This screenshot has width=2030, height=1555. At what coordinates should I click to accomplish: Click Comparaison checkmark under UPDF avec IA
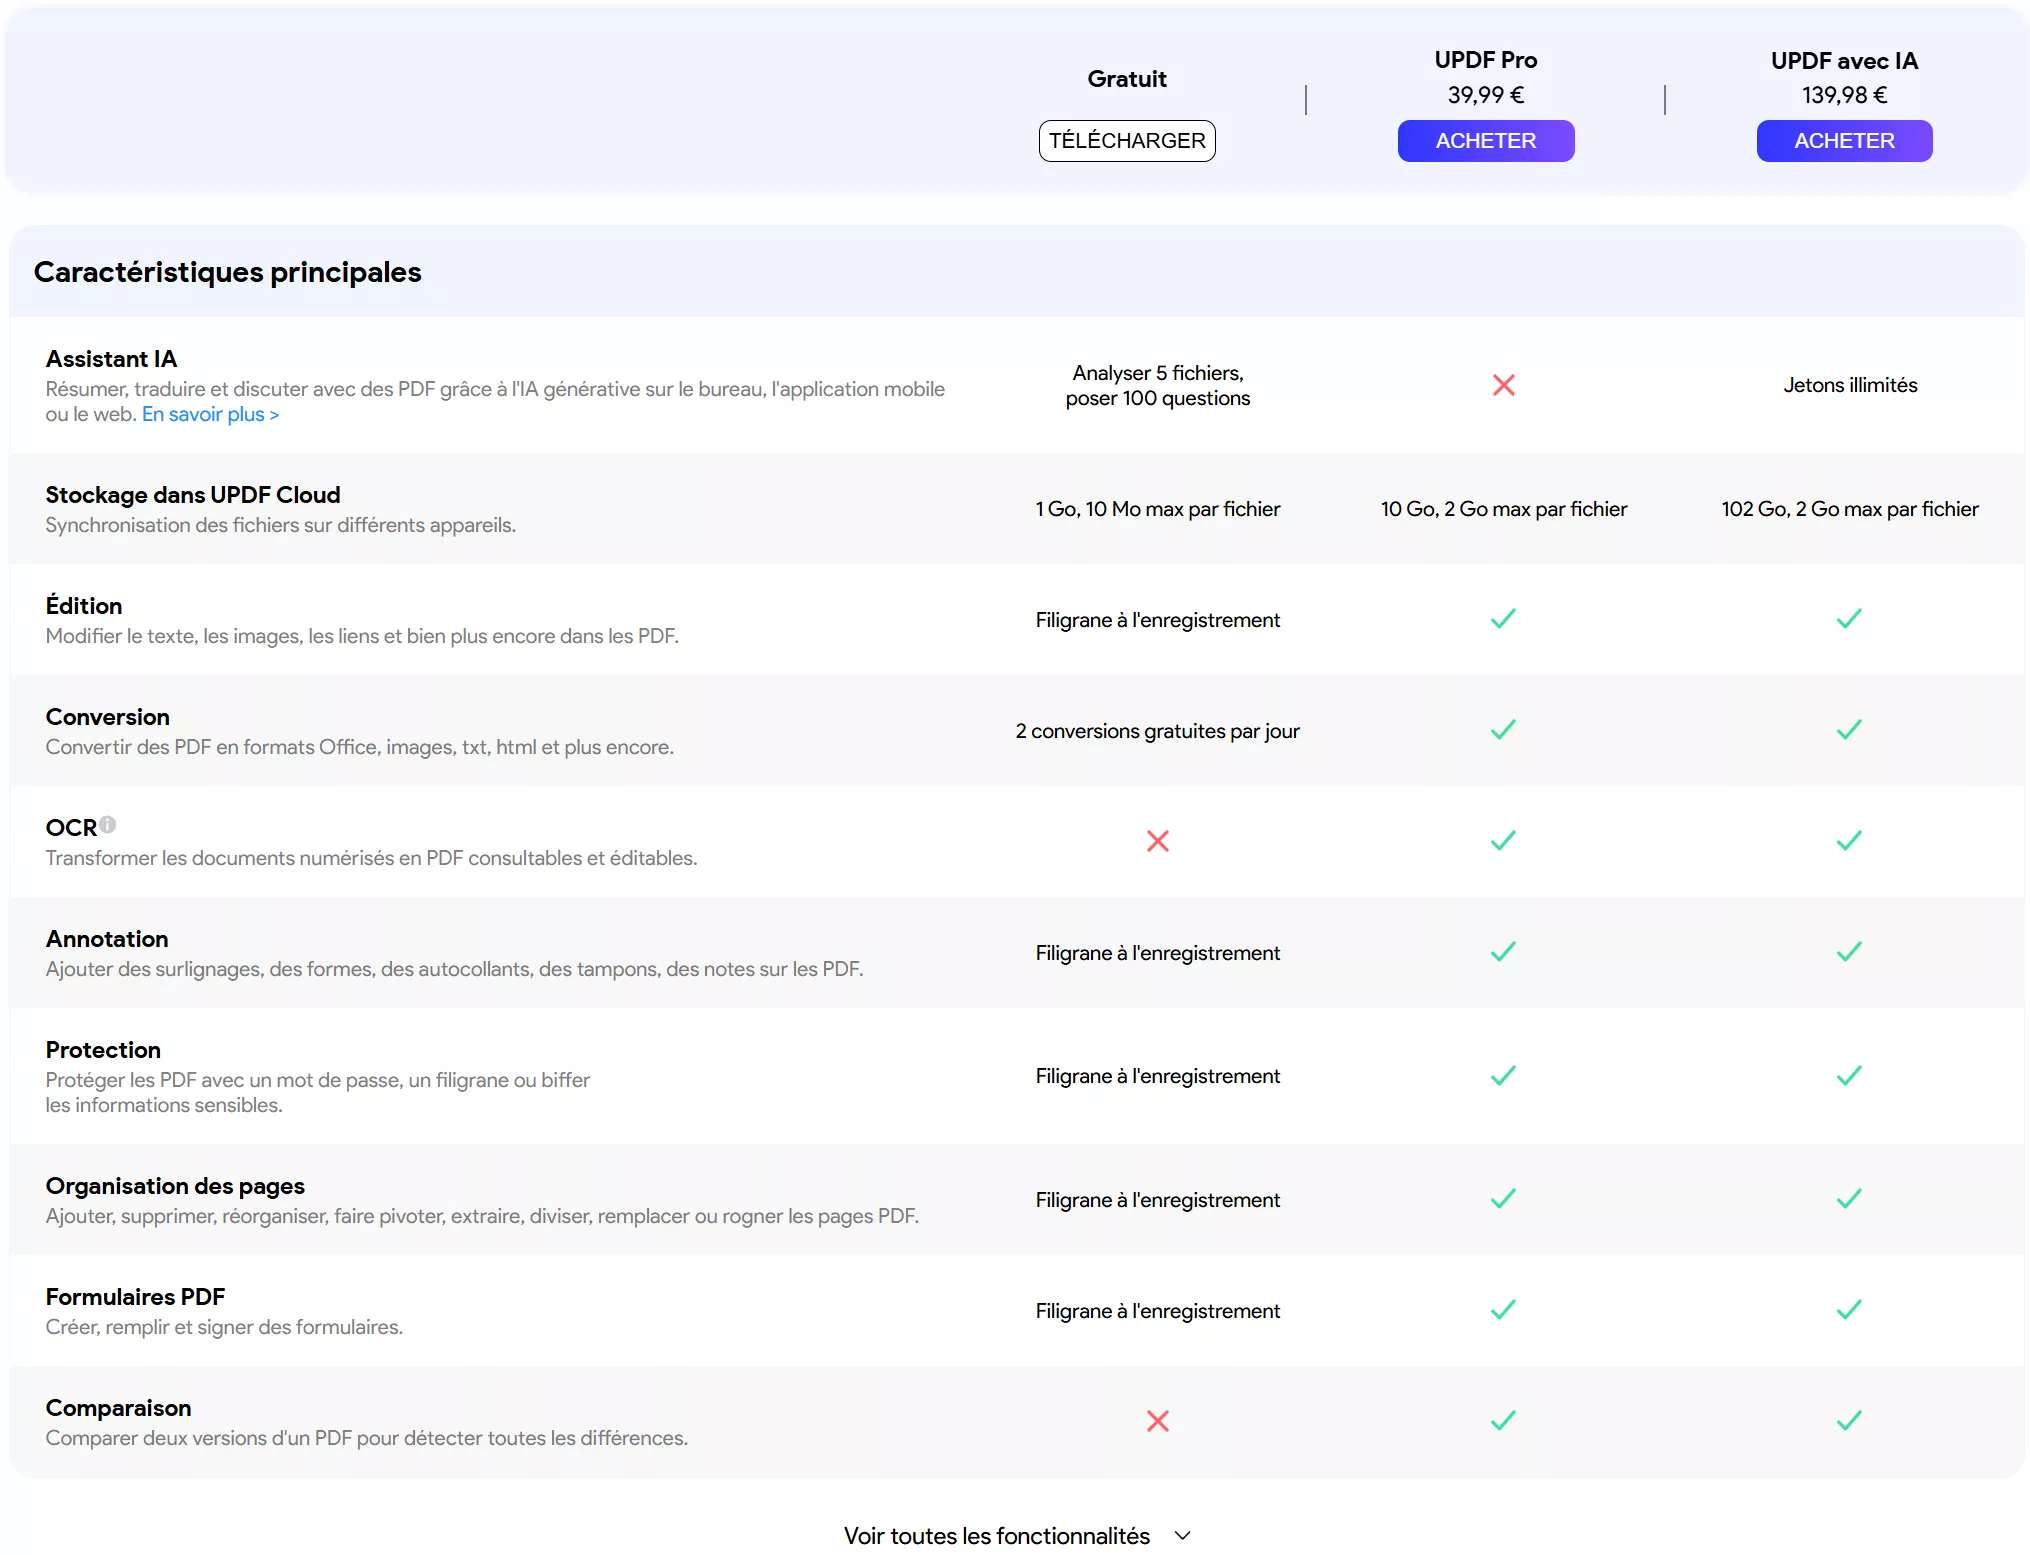(1849, 1421)
